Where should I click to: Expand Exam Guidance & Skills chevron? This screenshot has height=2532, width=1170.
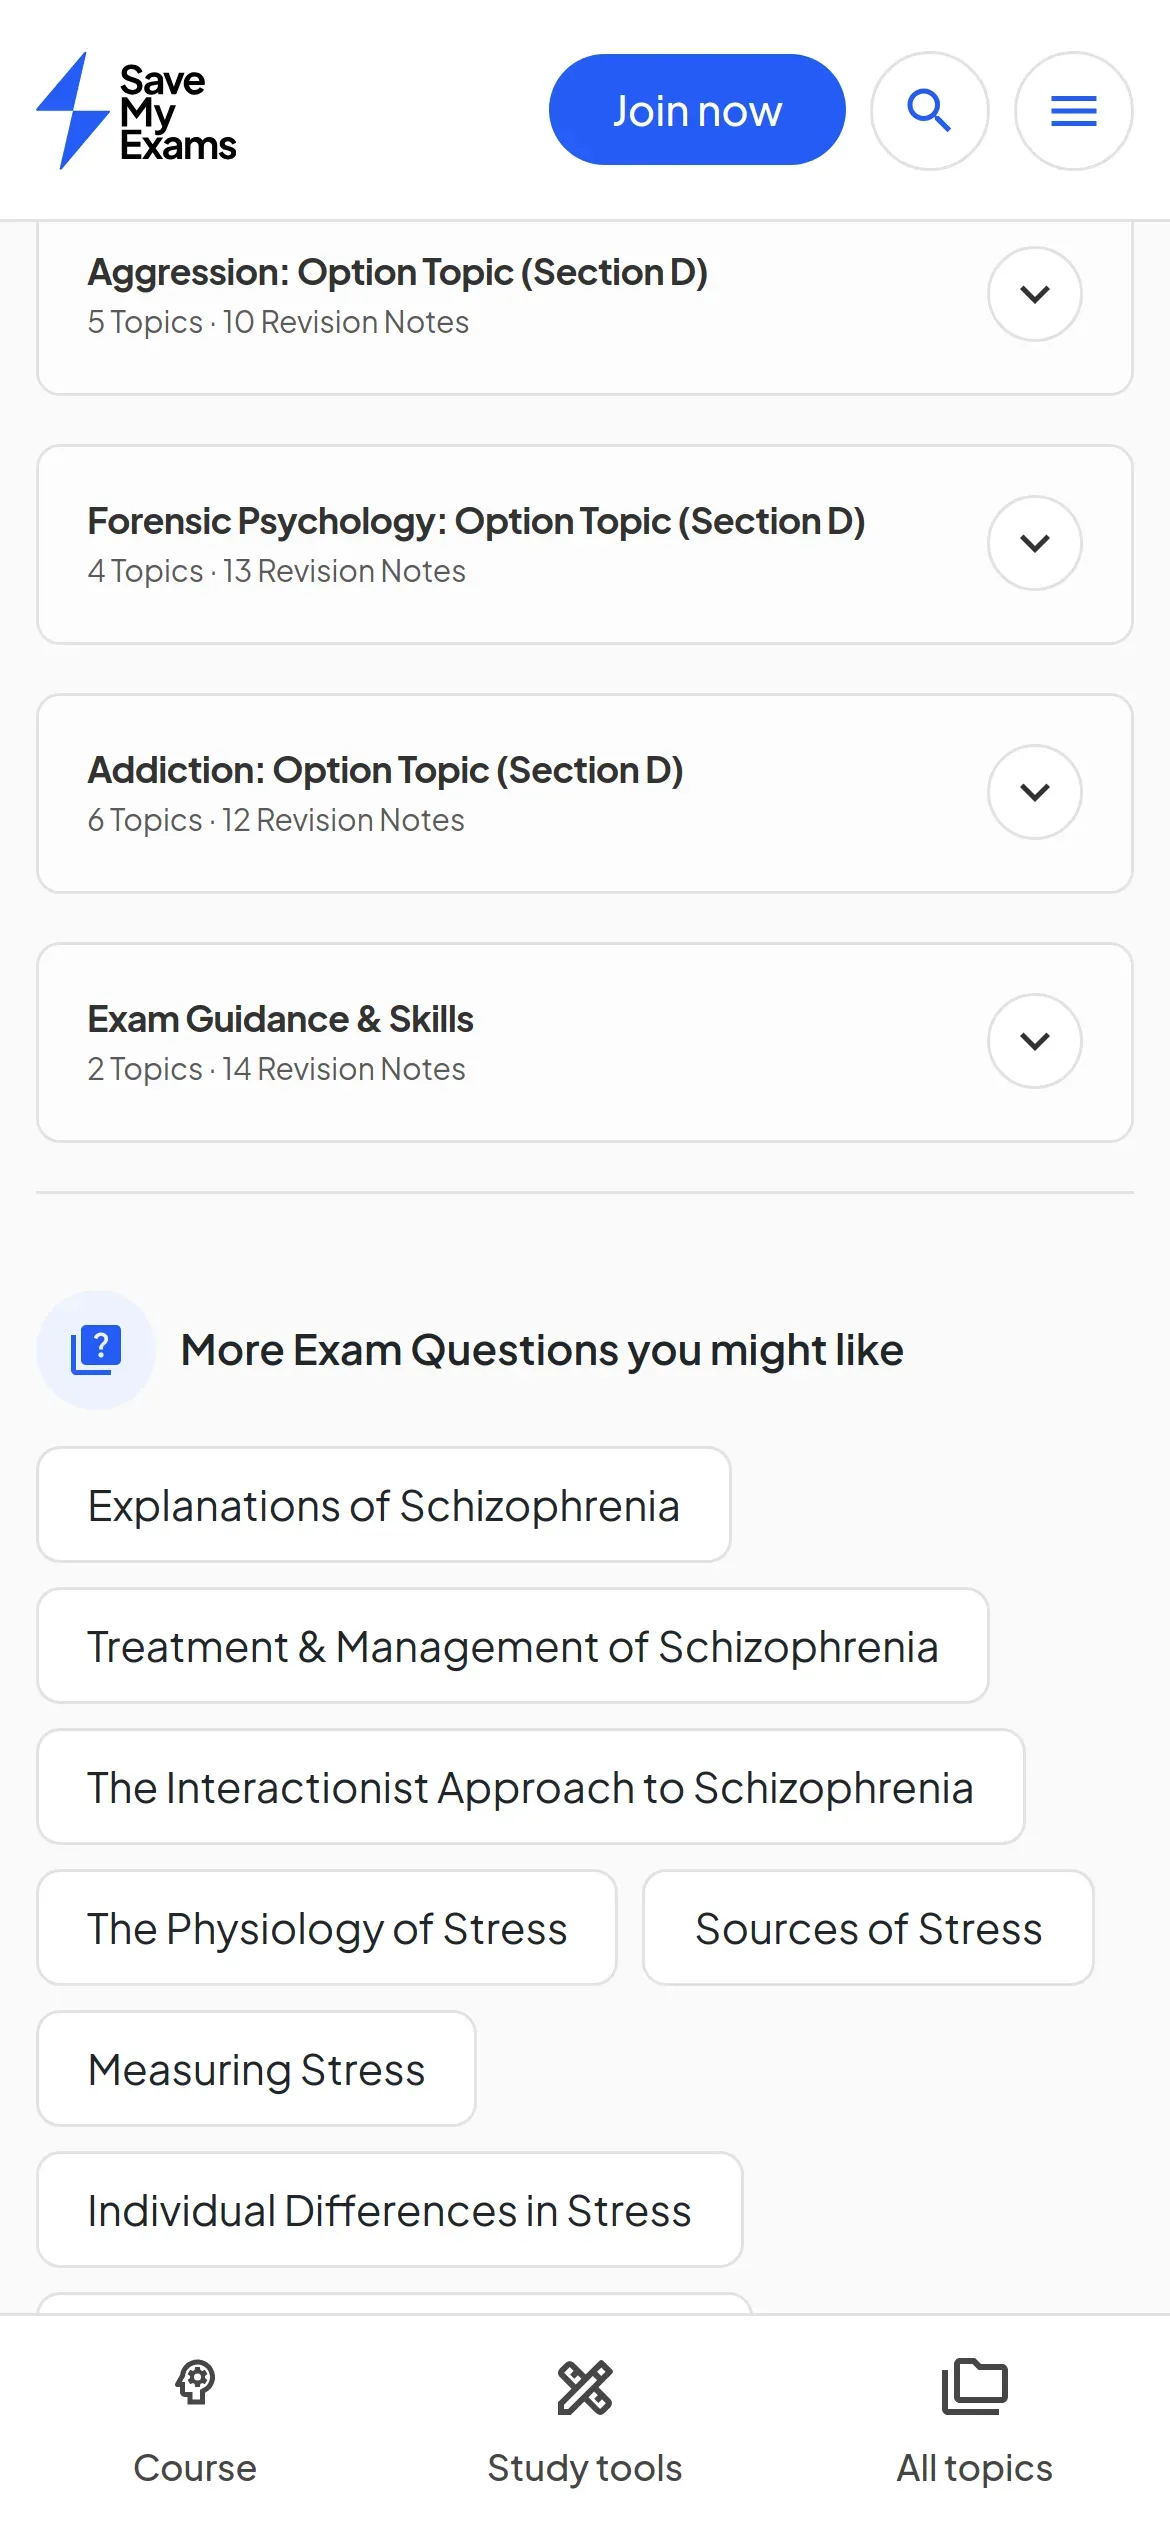pos(1034,1041)
